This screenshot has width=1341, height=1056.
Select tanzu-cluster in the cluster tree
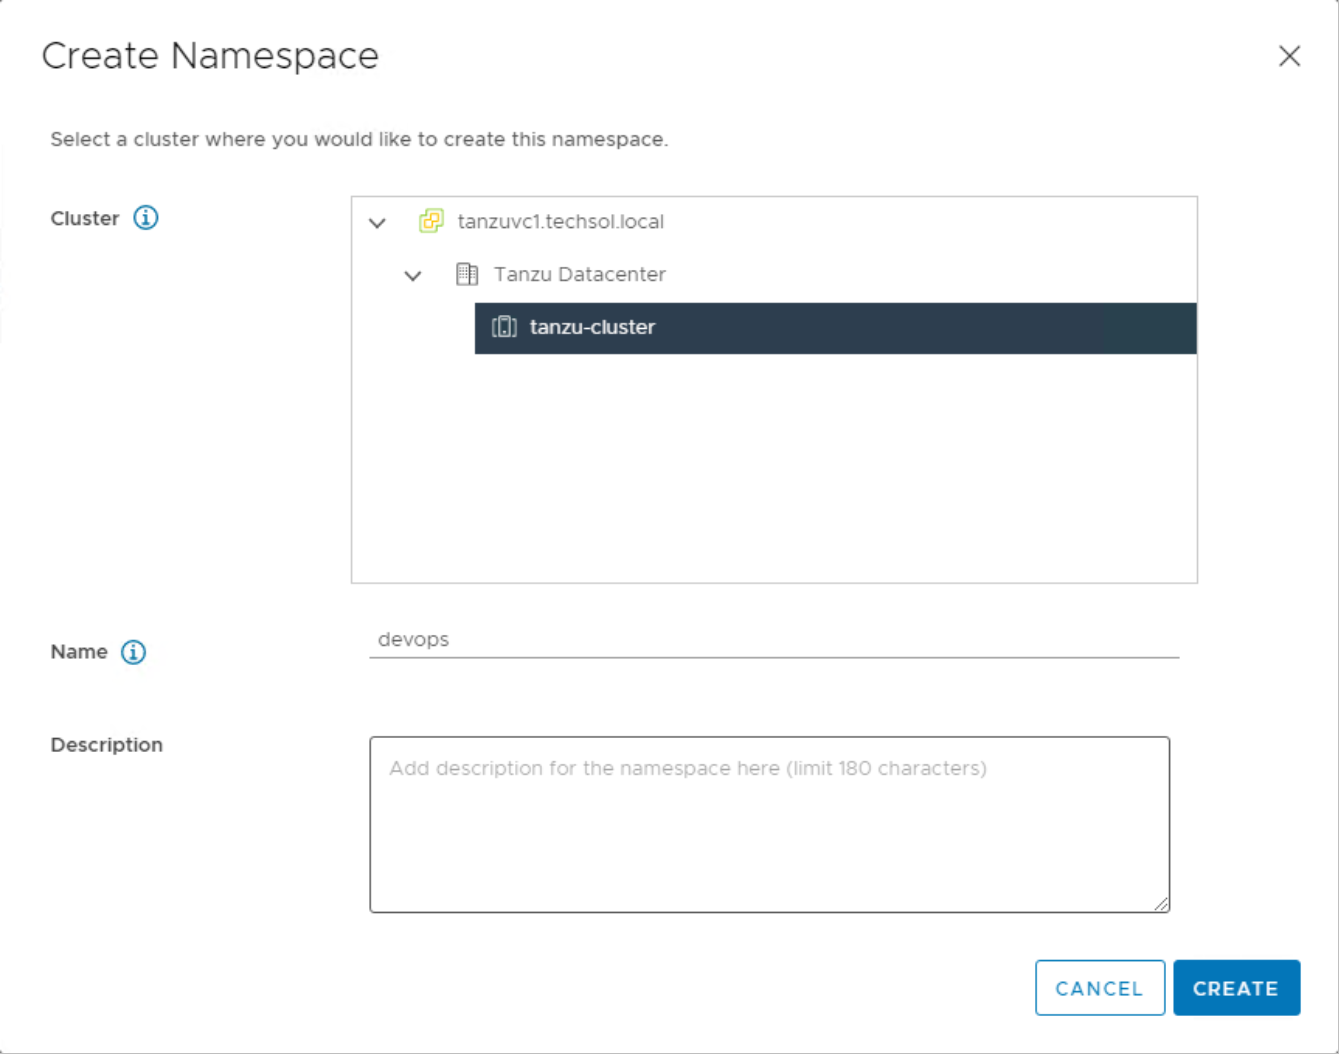point(835,328)
